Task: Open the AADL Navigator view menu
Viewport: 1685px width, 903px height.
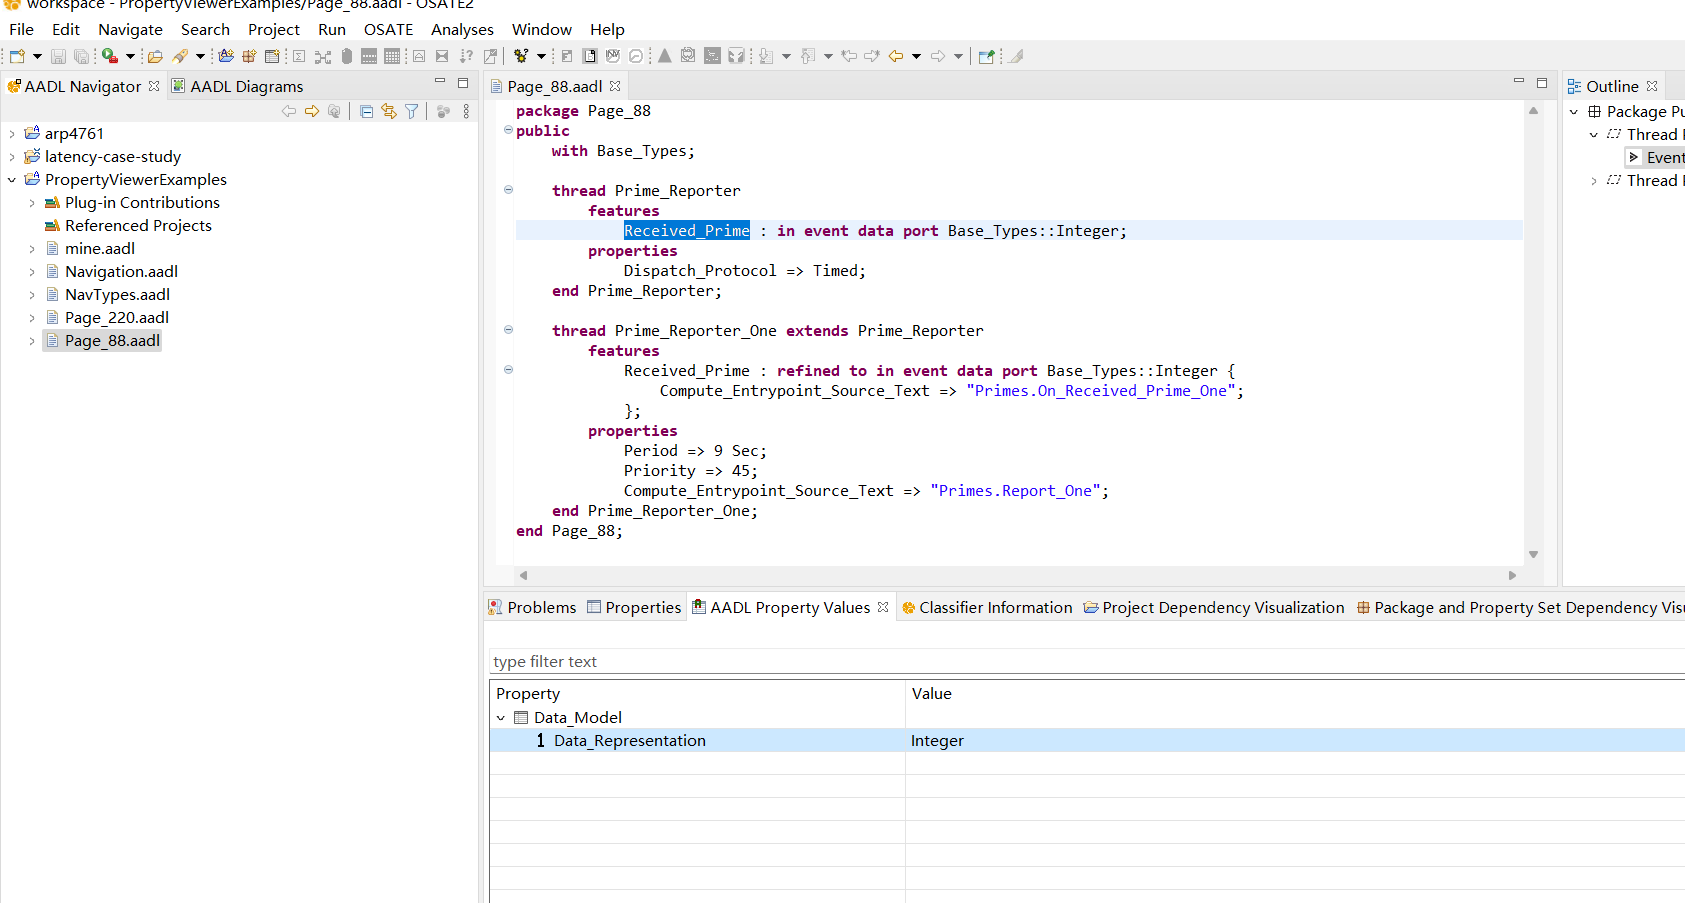Action: pyautogui.click(x=466, y=111)
